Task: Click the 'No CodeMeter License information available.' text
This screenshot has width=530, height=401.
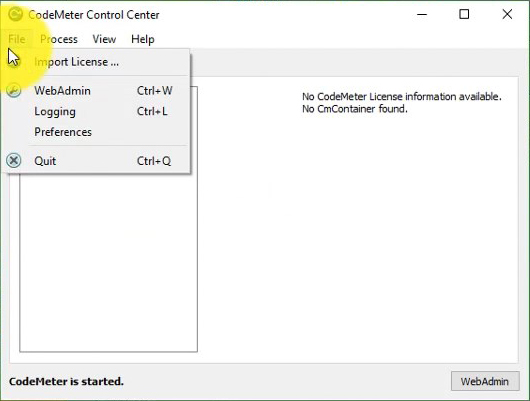Action: click(402, 97)
